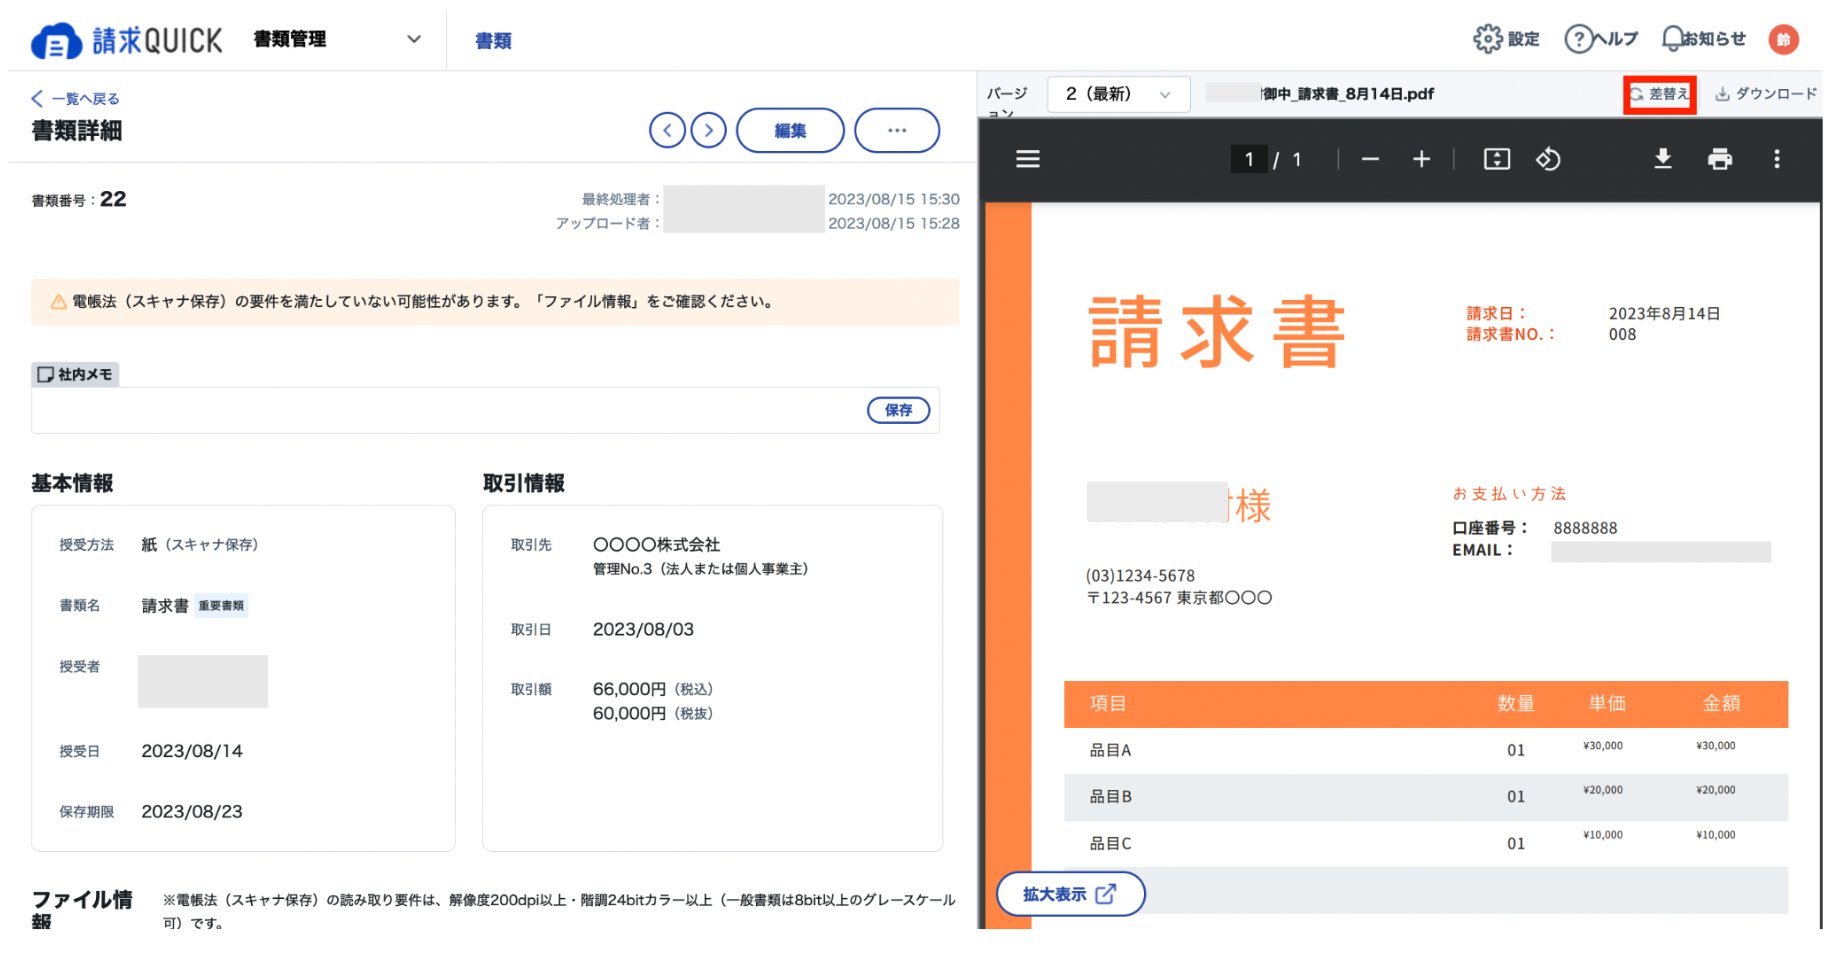Image resolution: width=1829 pixels, height=960 pixels.
Task: Click 品目C row in the invoice
Action: [1426, 843]
